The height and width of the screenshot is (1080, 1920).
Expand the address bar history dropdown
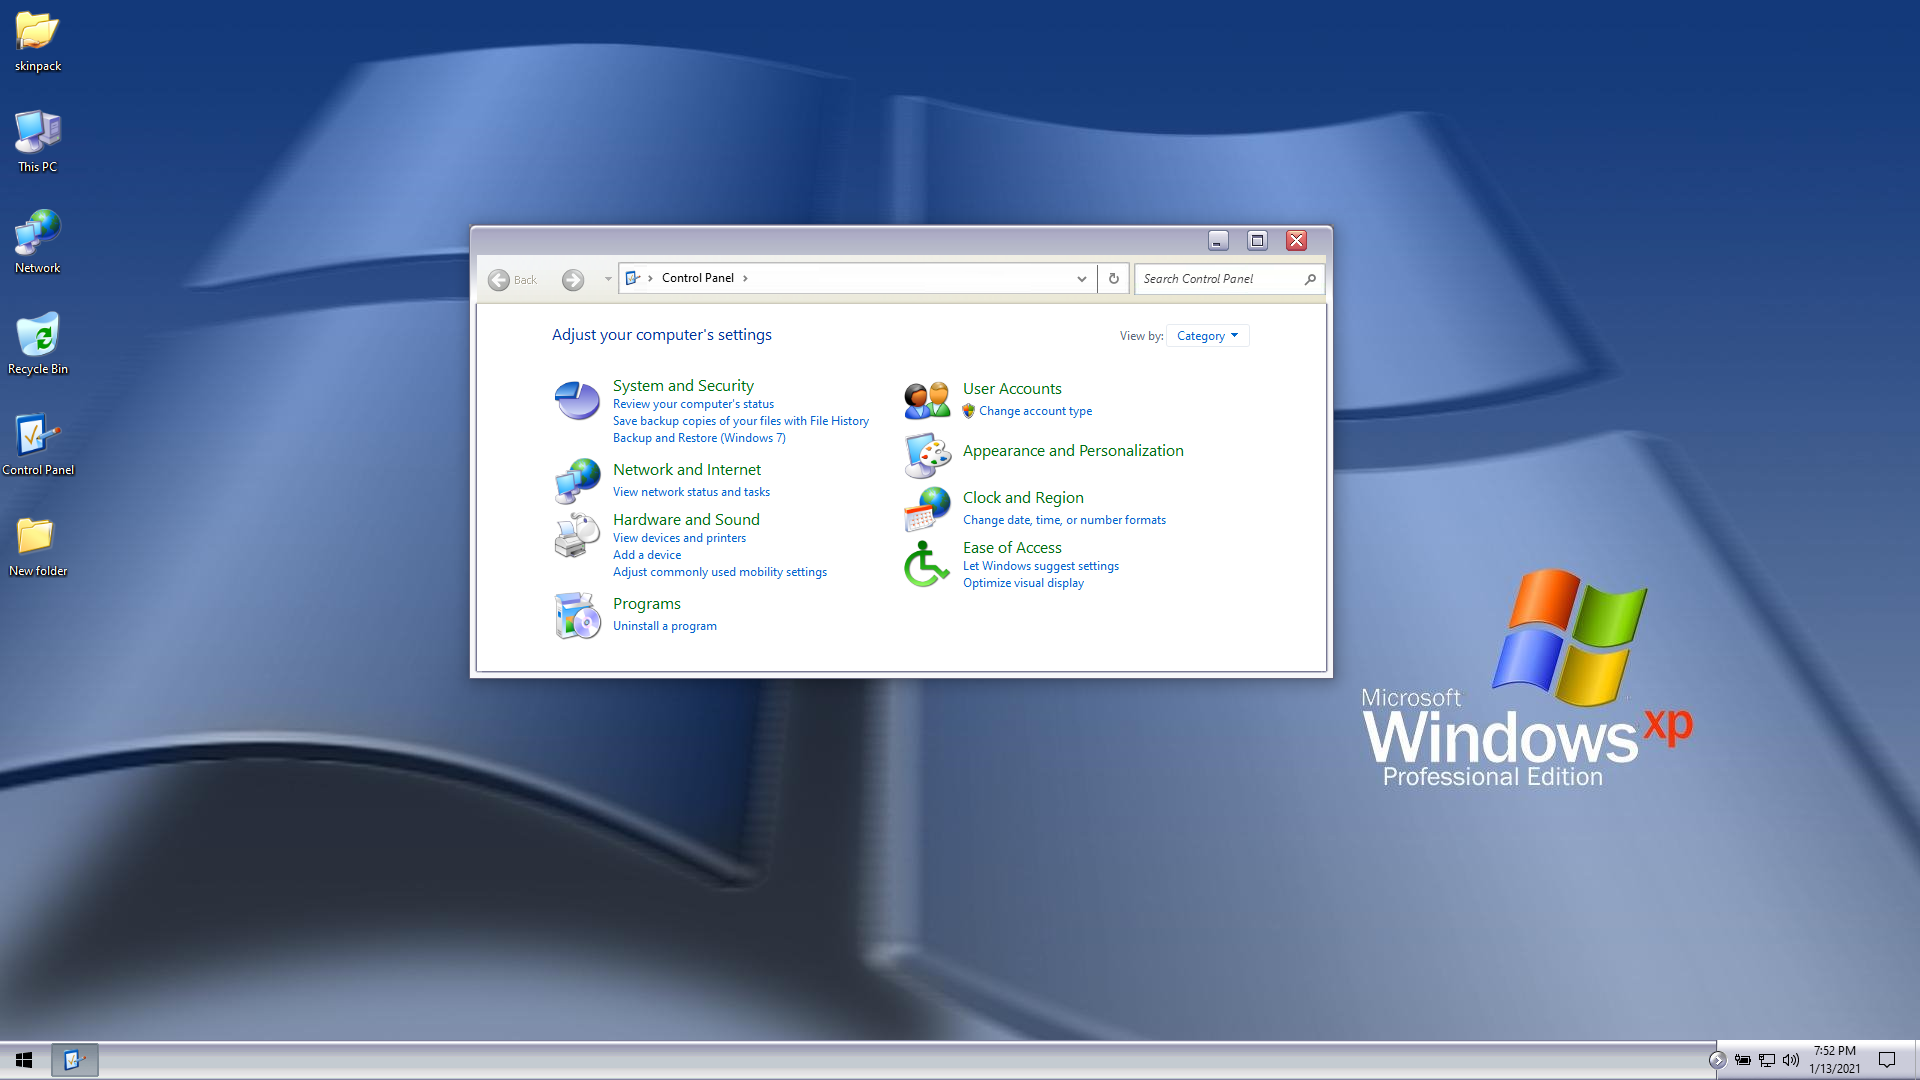point(1081,279)
